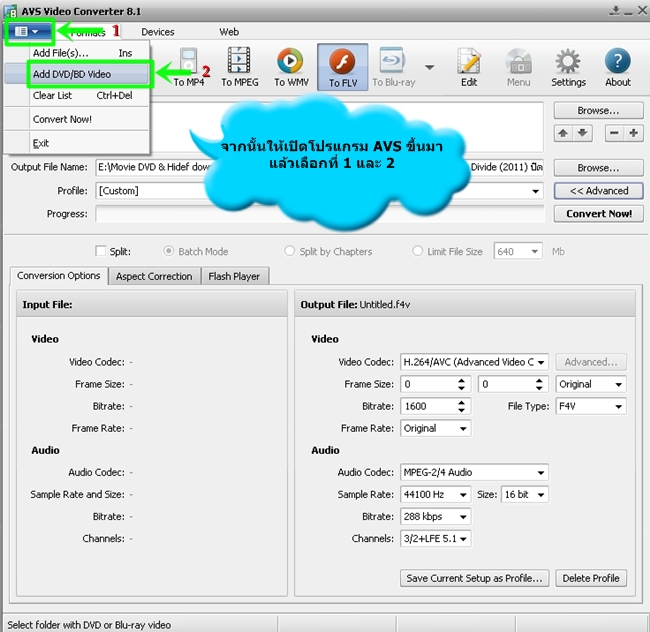Open the Channels 3/2+LFE 5.1 dropdown
The image size is (650, 632).
point(435,539)
